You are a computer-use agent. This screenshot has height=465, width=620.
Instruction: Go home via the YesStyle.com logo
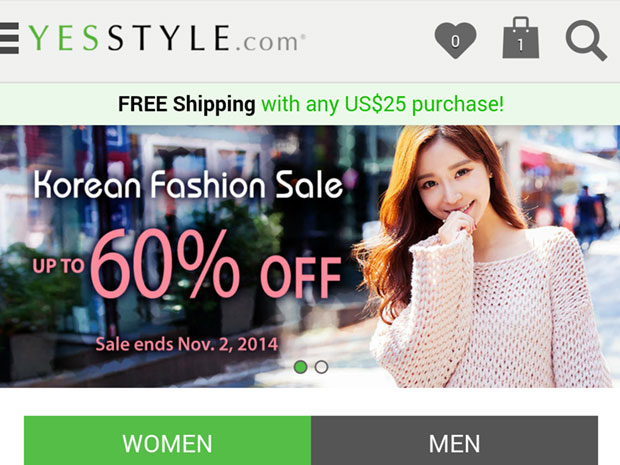pos(166,38)
